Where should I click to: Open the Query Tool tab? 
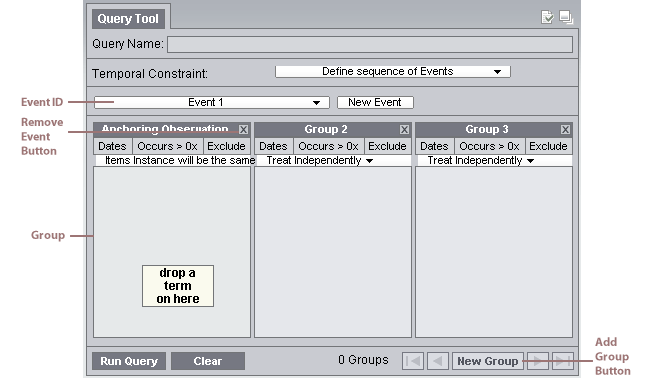click(x=128, y=19)
